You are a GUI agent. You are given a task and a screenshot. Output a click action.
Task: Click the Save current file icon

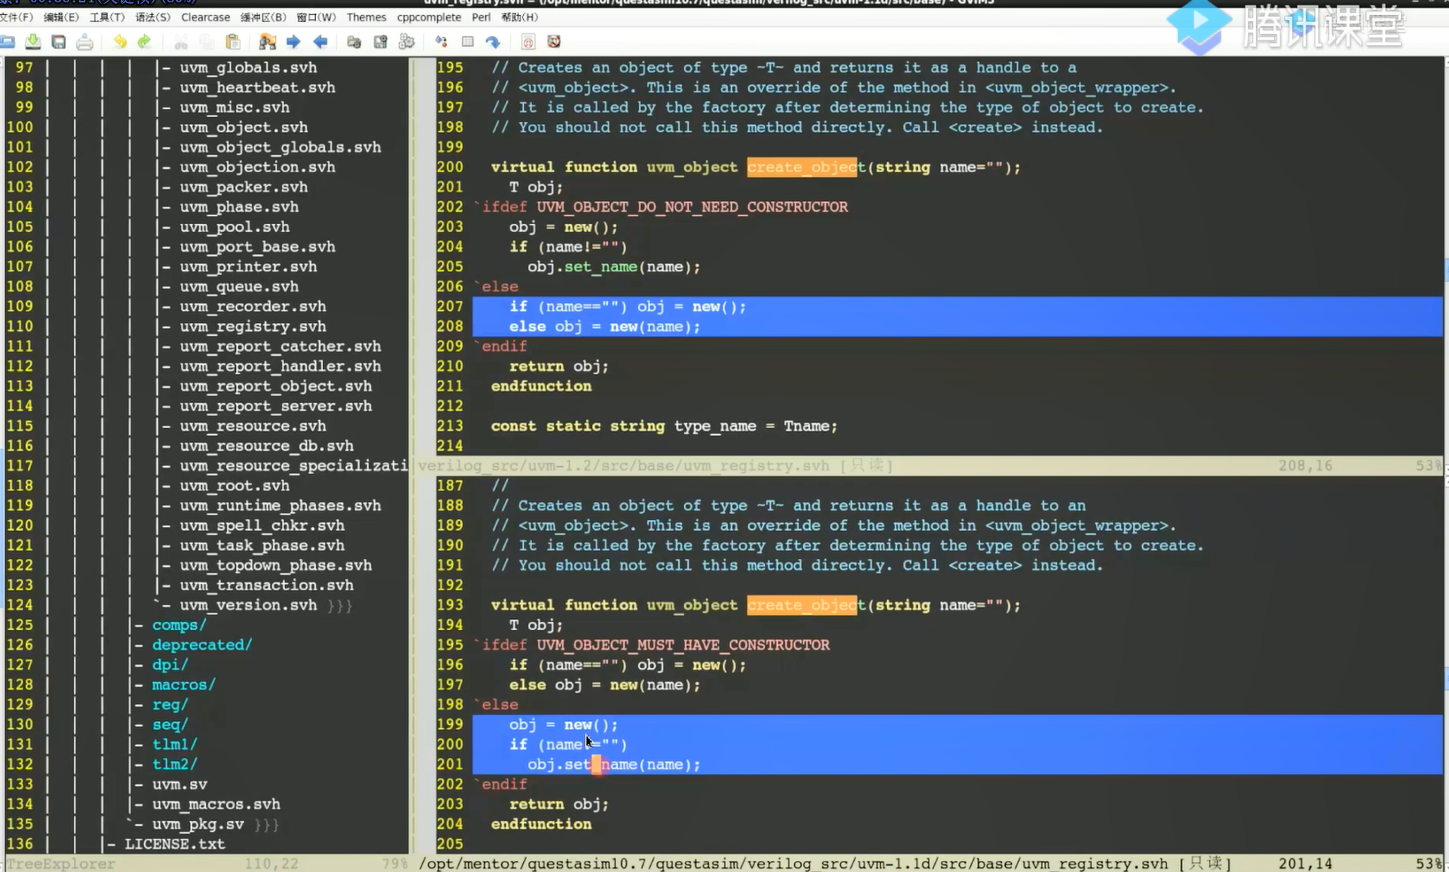pos(33,42)
